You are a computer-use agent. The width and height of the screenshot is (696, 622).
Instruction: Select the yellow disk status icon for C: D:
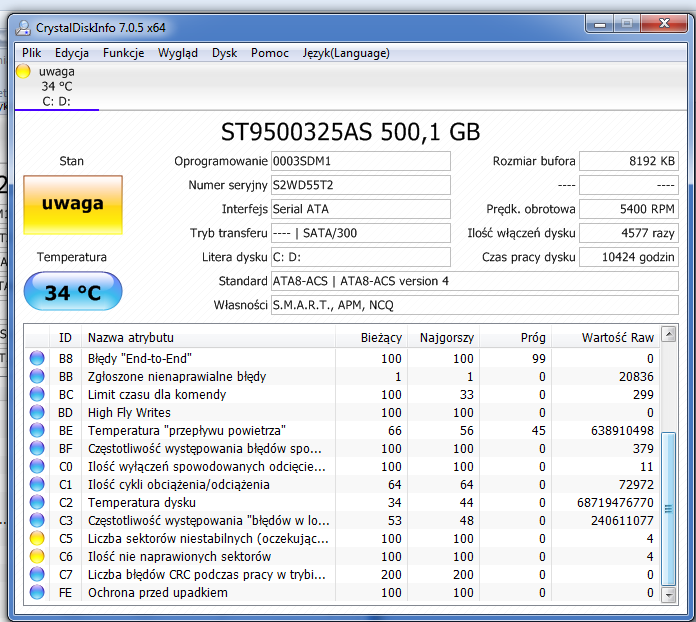(23, 71)
